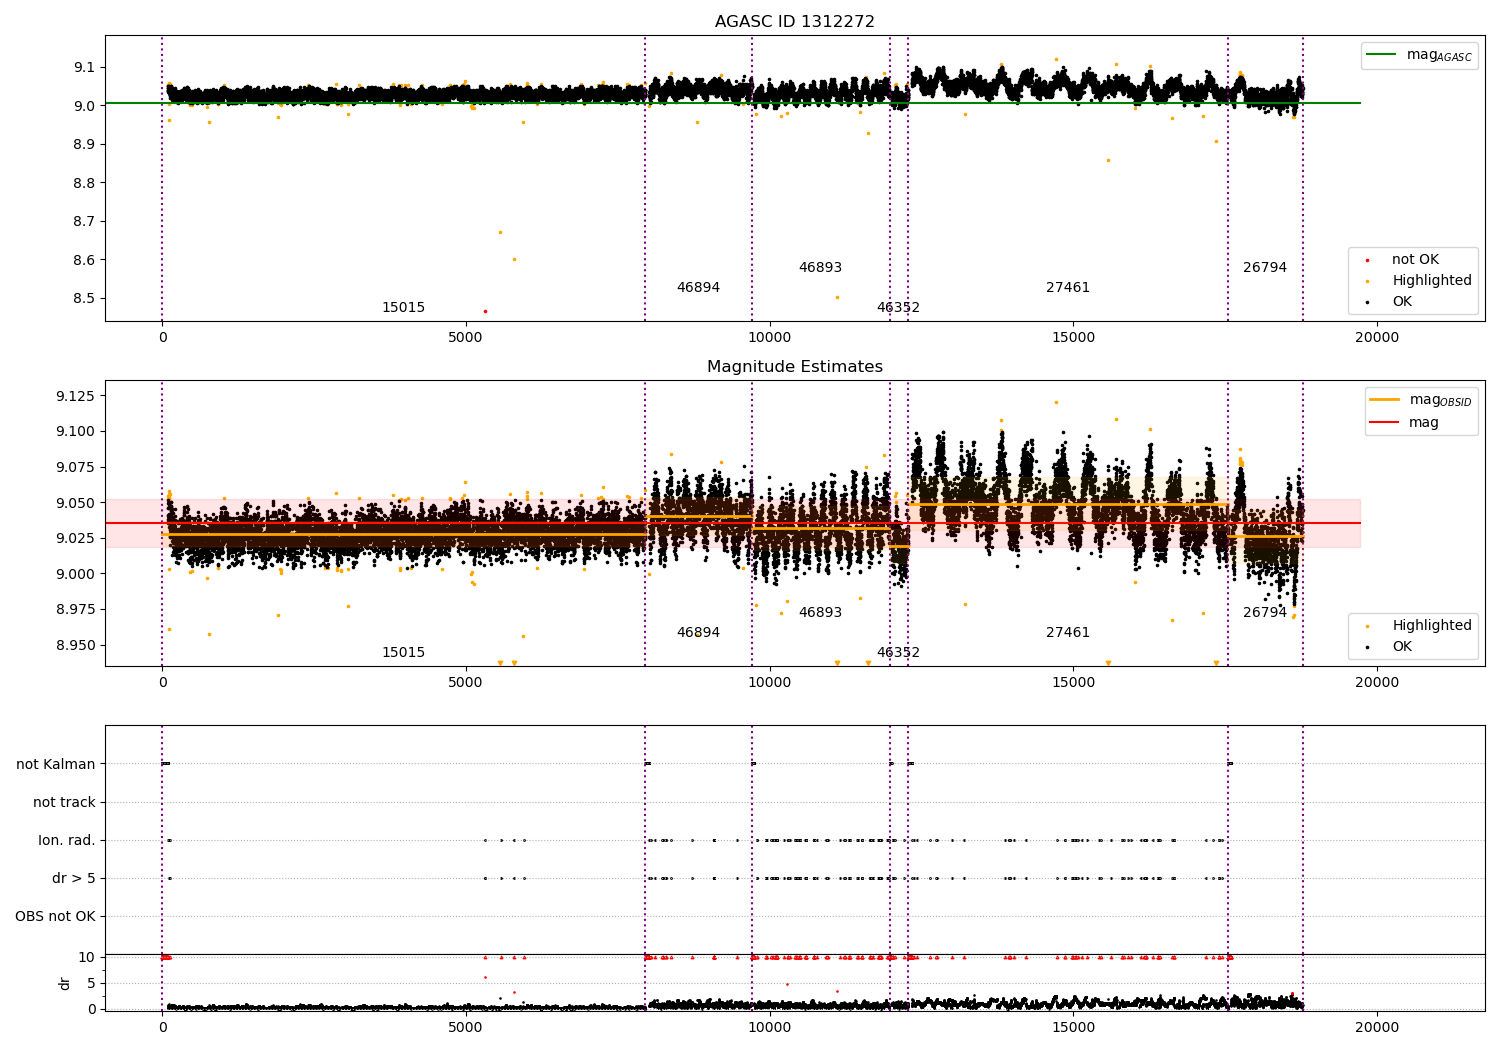Click y-axis tick 9.125 in middle plot
Screen dimensions: 1500x1050
(76, 396)
